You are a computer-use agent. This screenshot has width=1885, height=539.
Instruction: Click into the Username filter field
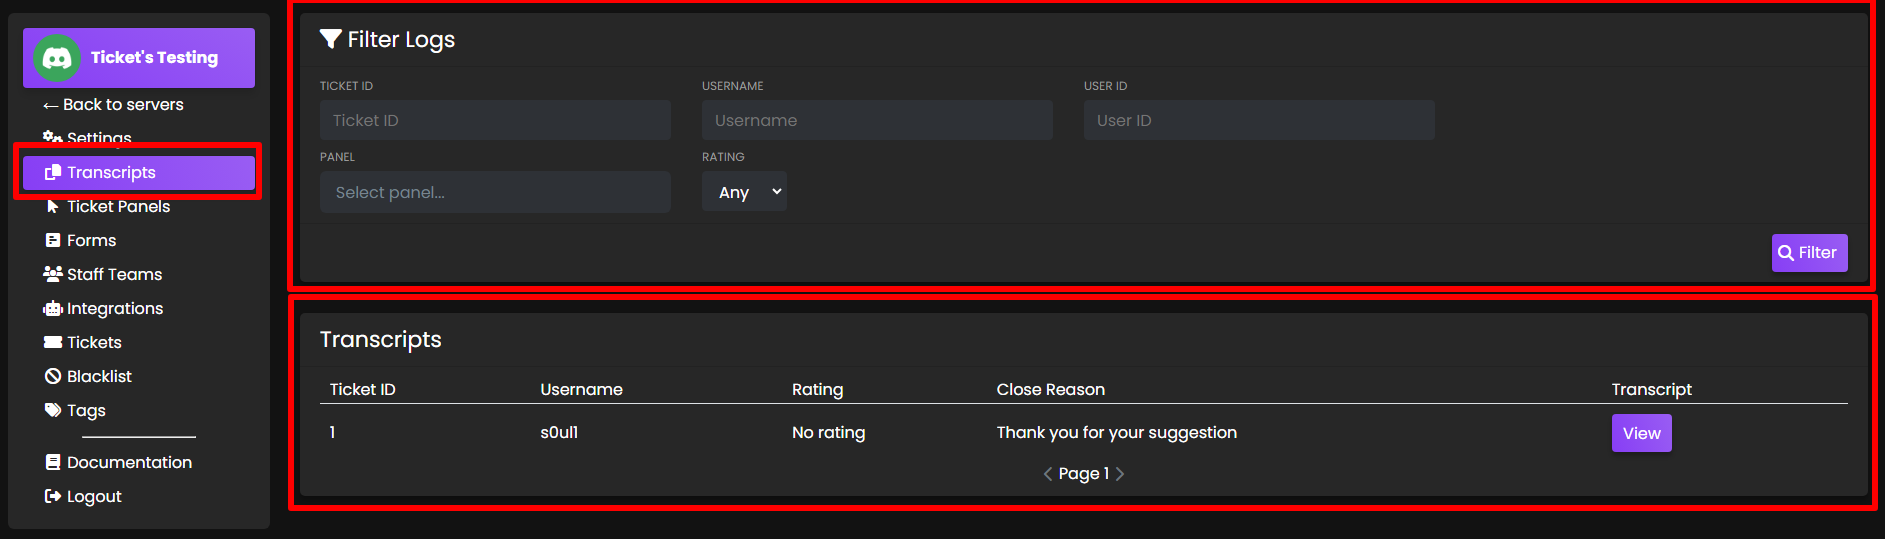point(877,120)
